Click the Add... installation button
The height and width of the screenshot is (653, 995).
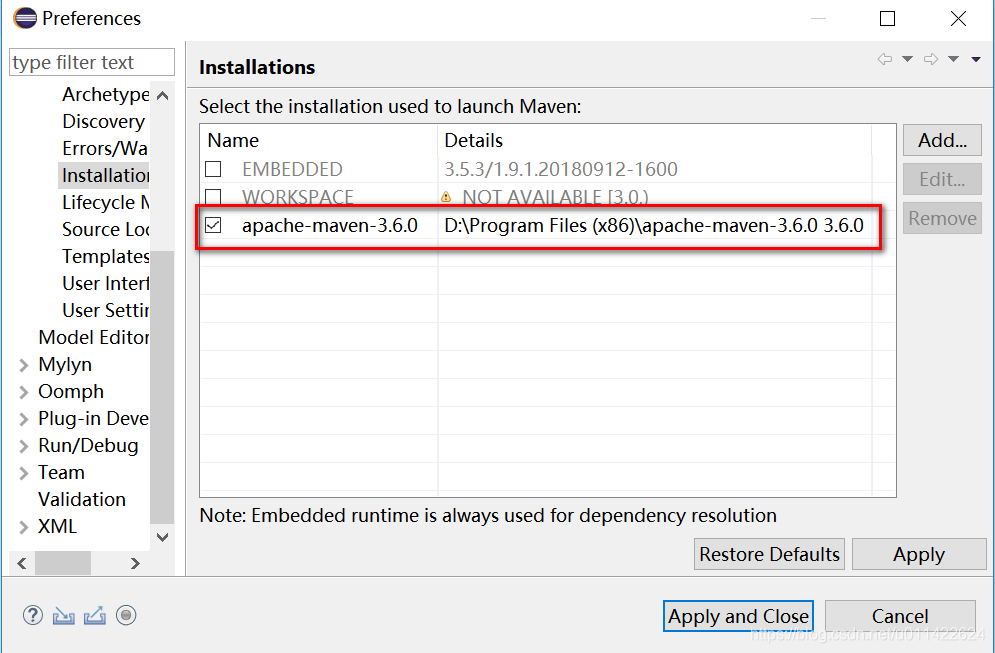click(x=942, y=140)
